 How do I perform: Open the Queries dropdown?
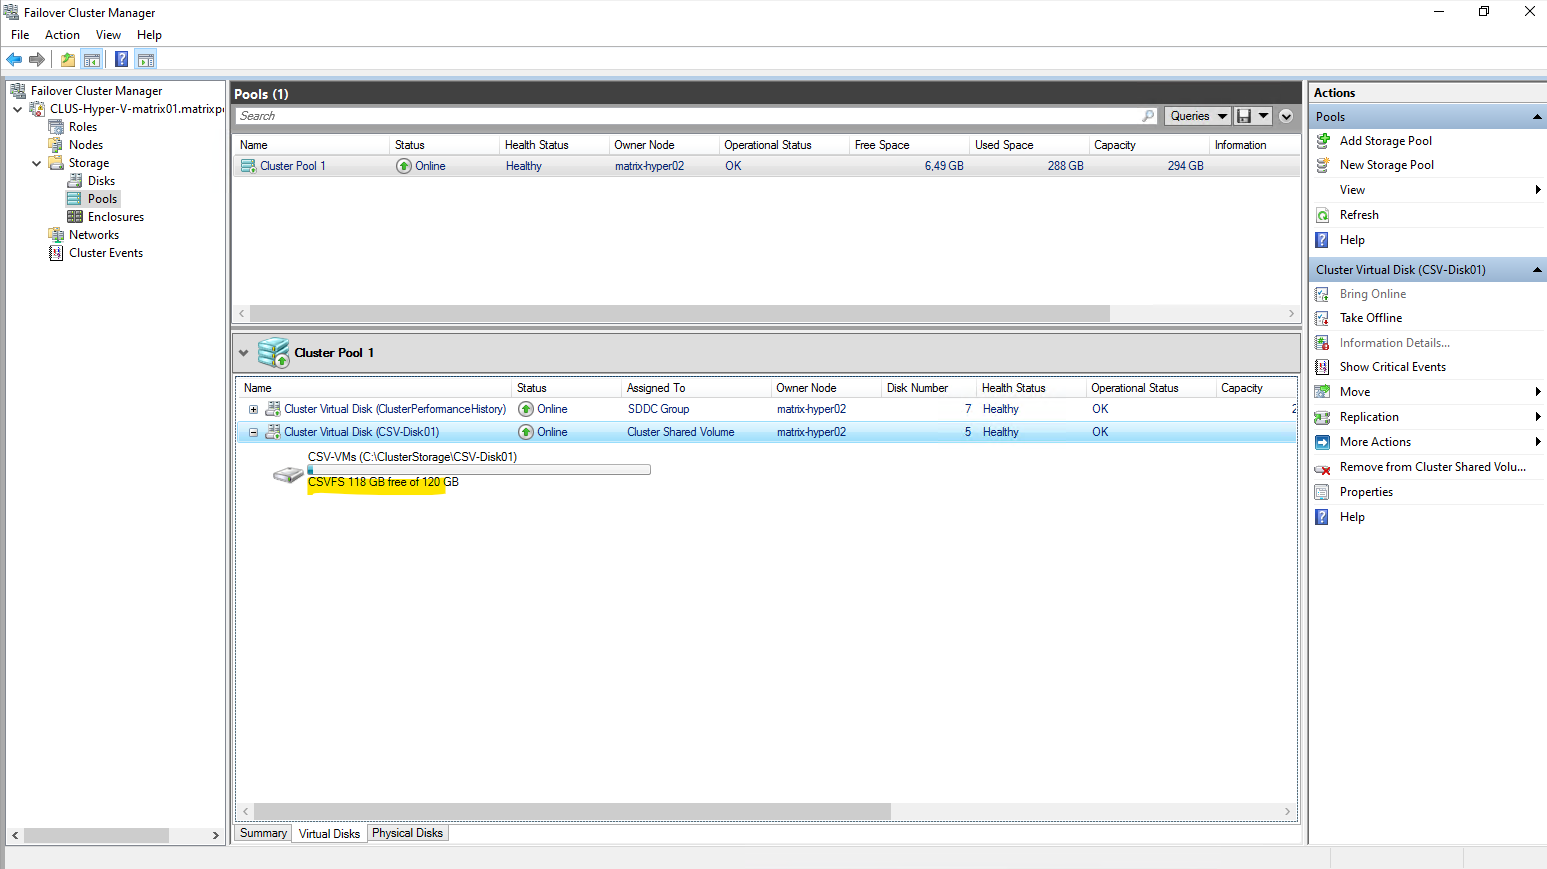pos(1196,116)
